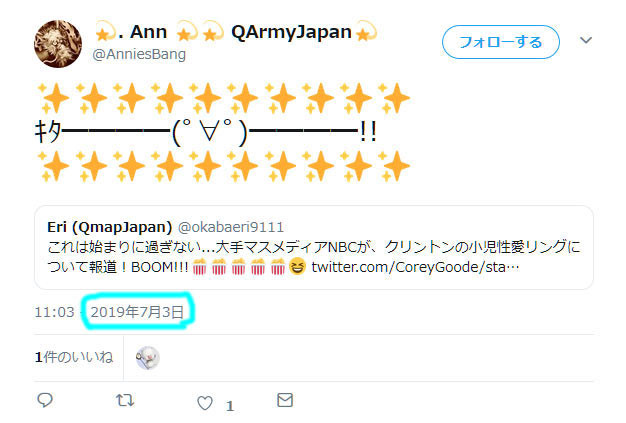Click the Eri (QmapJapan) author name
The height and width of the screenshot is (423, 626).
109,227
